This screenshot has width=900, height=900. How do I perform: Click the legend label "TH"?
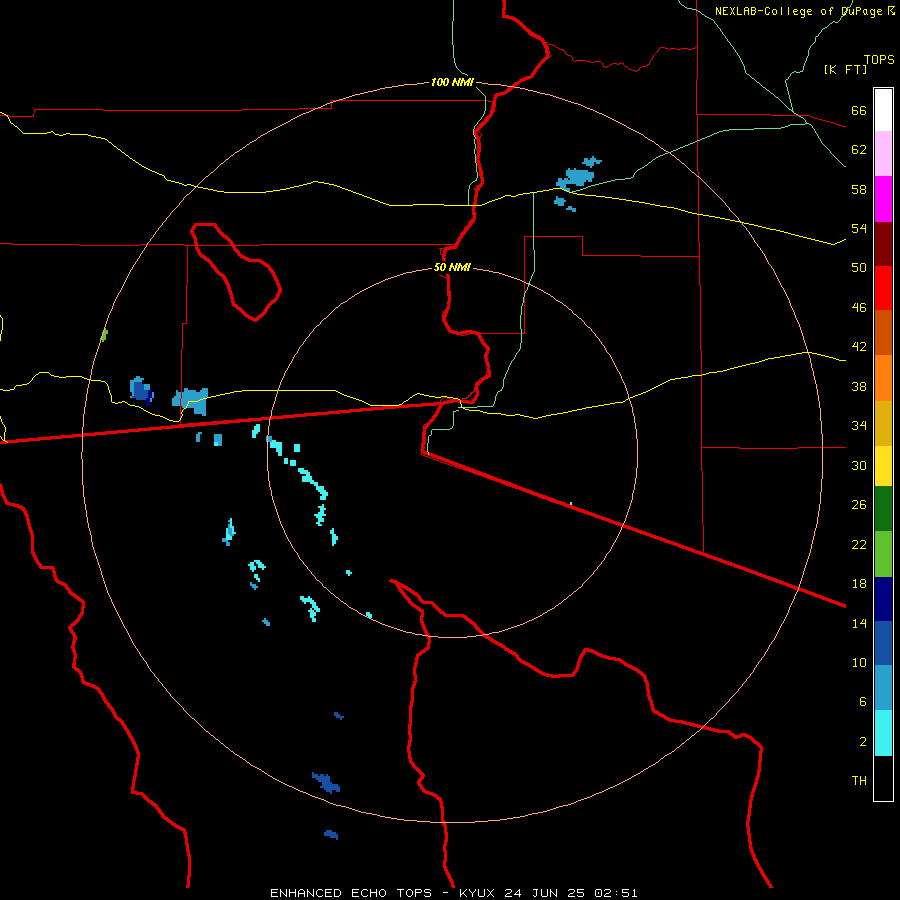[x=859, y=781]
